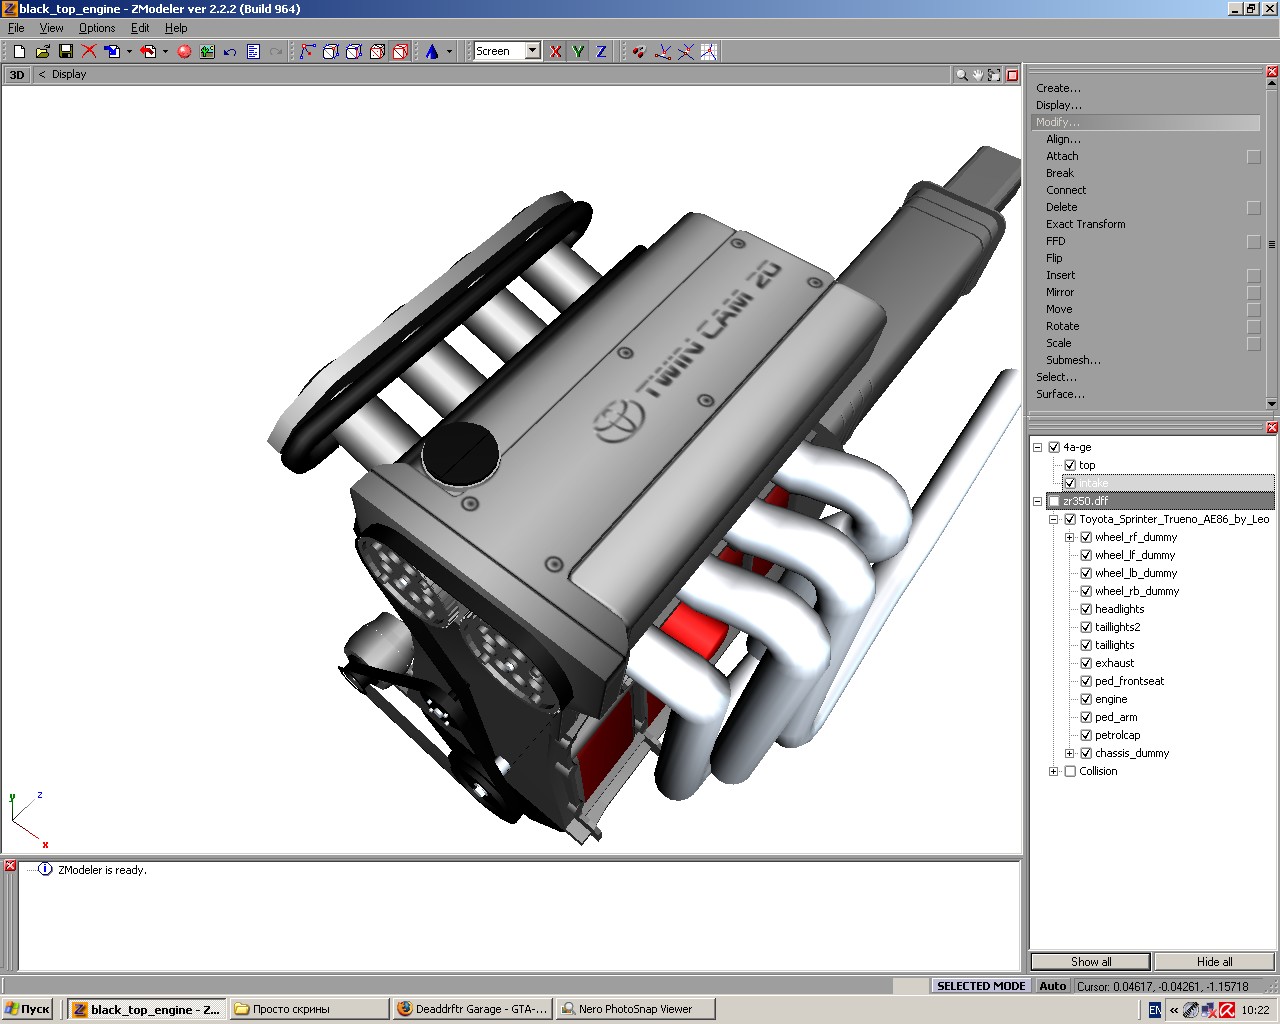The height and width of the screenshot is (1024, 1280).
Task: Open the View menu
Action: tap(51, 28)
